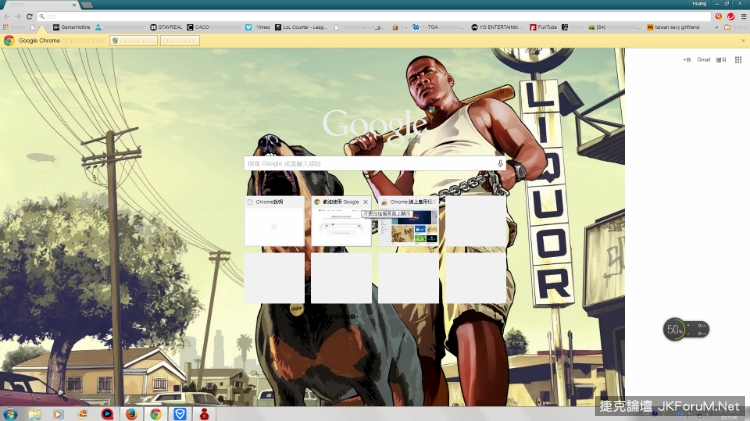Click the Chrome icon in the taskbar
This screenshot has width=750, height=421.
[x=155, y=412]
